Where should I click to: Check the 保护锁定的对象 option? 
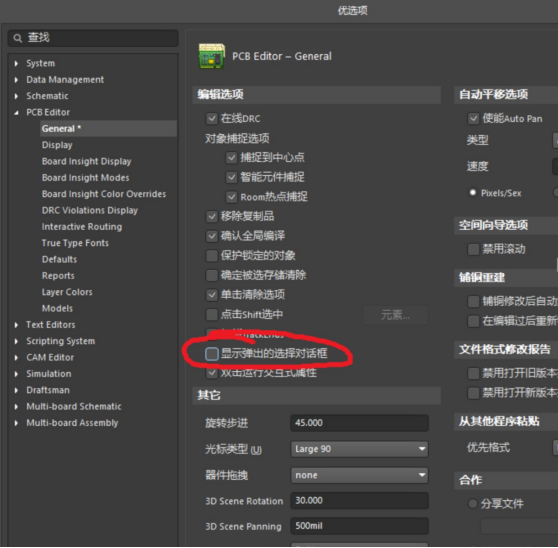click(212, 255)
